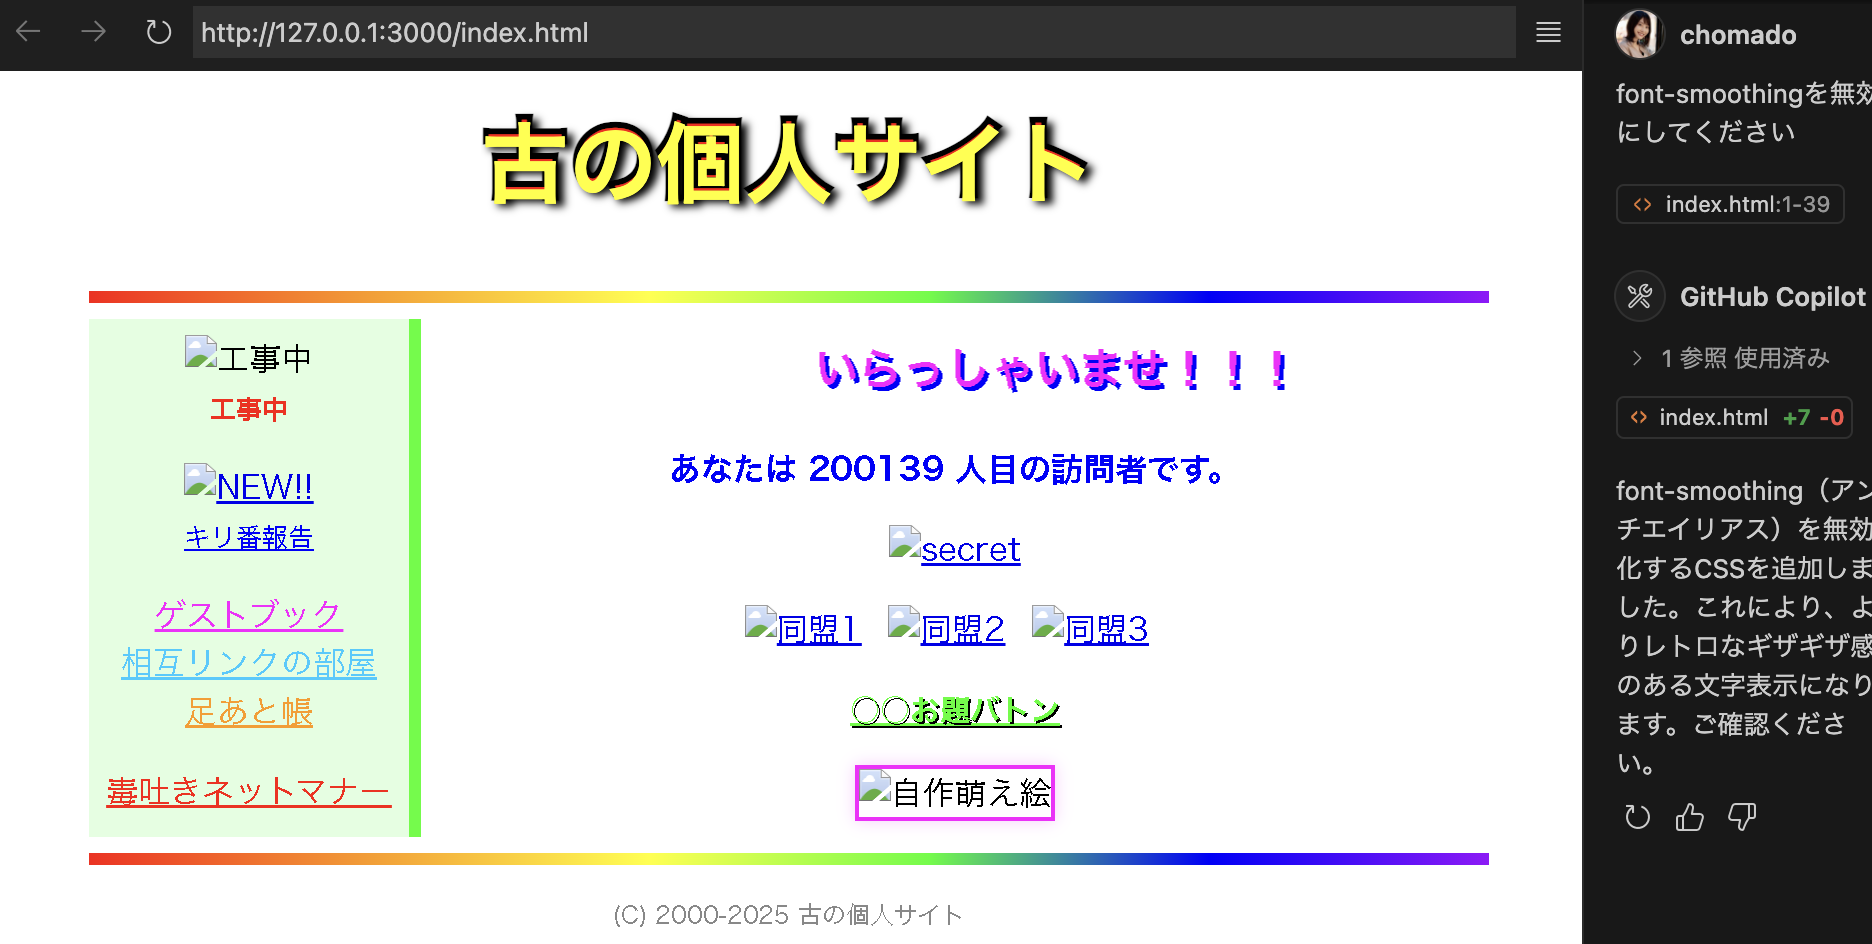Click the 自作萌え絵 pink-bordered link
Screen dimensions: 1872x944
click(954, 792)
